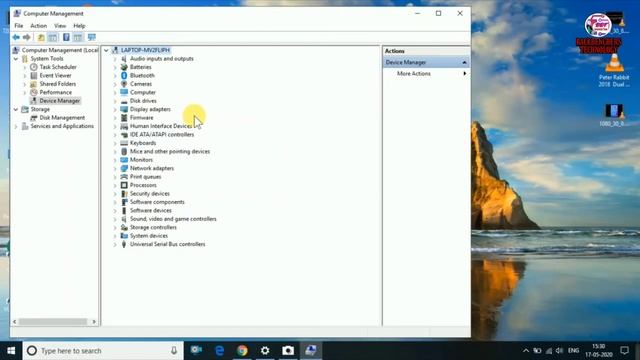The image size is (640, 360).
Task: Select IDE ATA/ATAPI controllers category
Action: (x=162, y=134)
